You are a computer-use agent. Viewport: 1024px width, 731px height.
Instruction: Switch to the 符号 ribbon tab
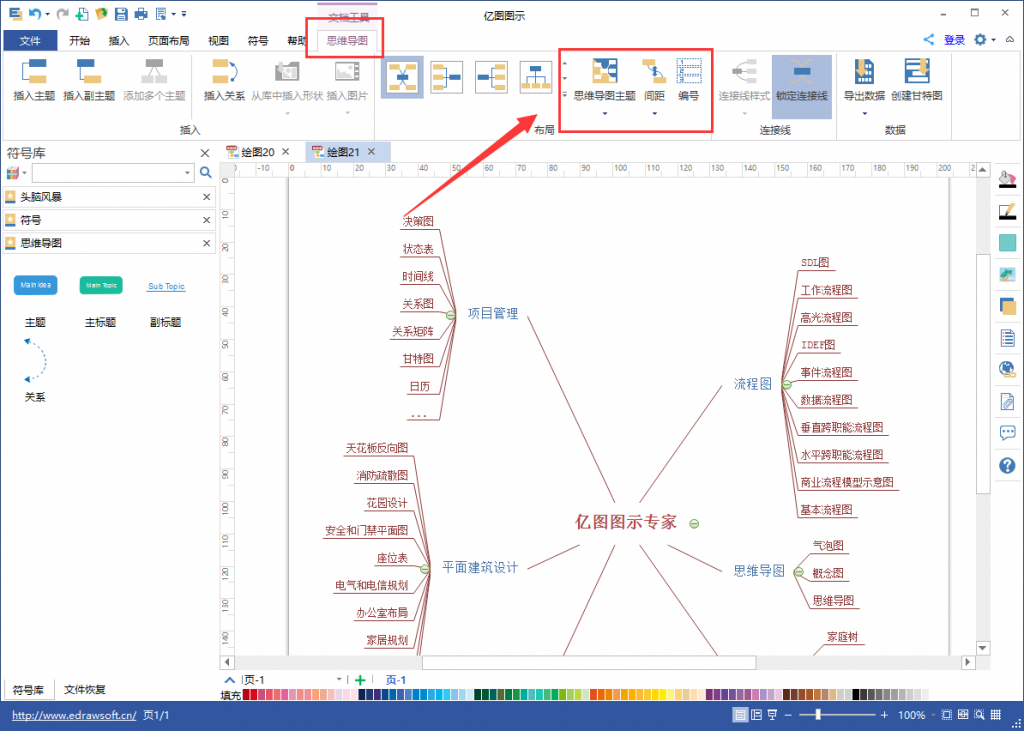pyautogui.click(x=258, y=41)
